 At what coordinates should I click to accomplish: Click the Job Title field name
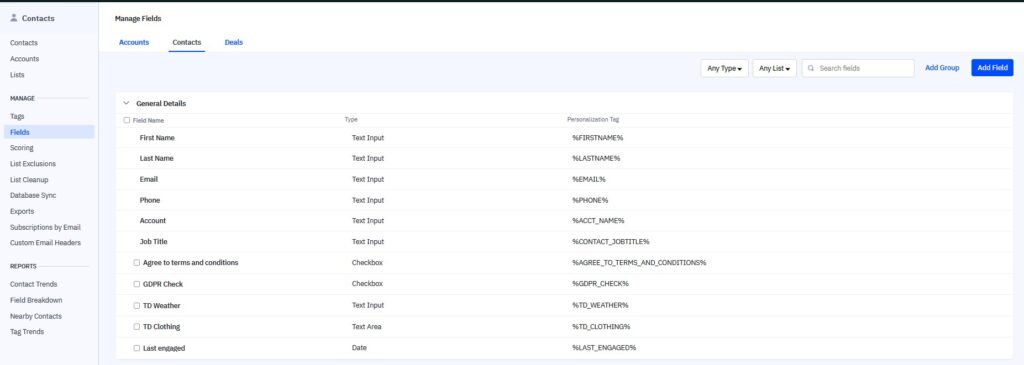(x=153, y=242)
